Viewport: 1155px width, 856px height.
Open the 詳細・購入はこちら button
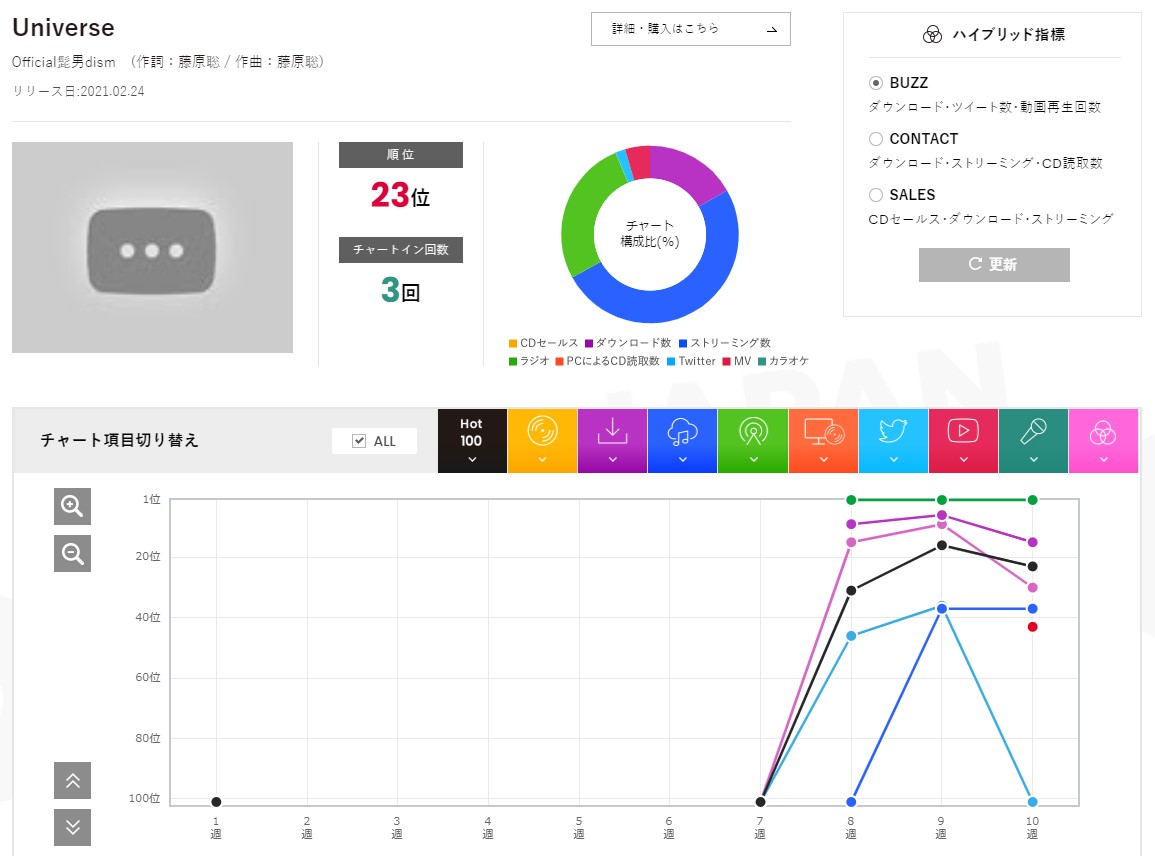point(691,29)
